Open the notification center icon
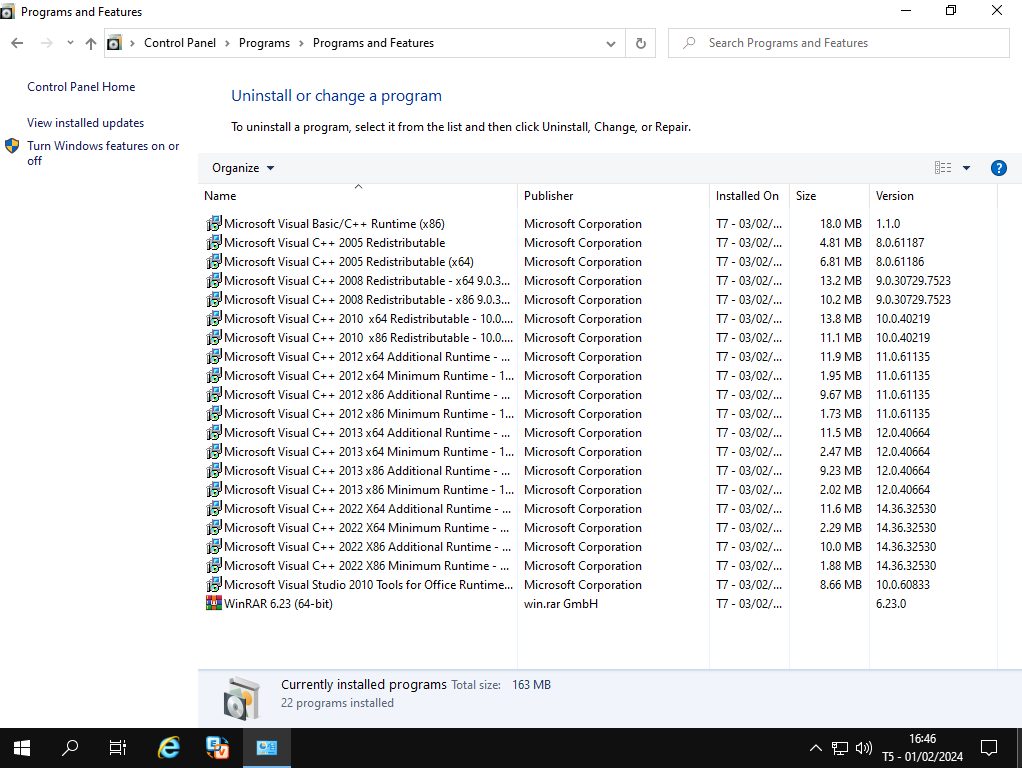This screenshot has height=768, width=1022. [988, 747]
